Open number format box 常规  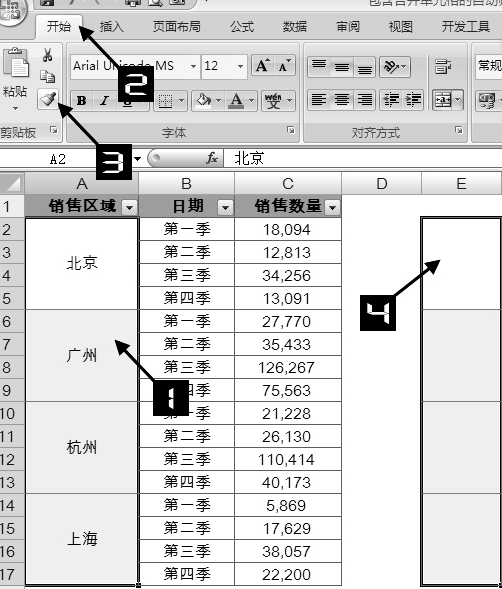[x=488, y=66]
